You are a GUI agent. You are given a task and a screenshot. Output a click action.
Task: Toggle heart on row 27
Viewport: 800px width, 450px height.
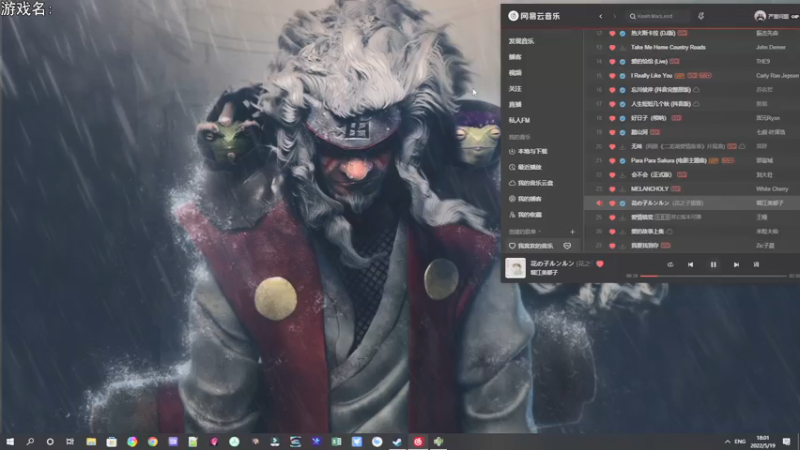[612, 245]
